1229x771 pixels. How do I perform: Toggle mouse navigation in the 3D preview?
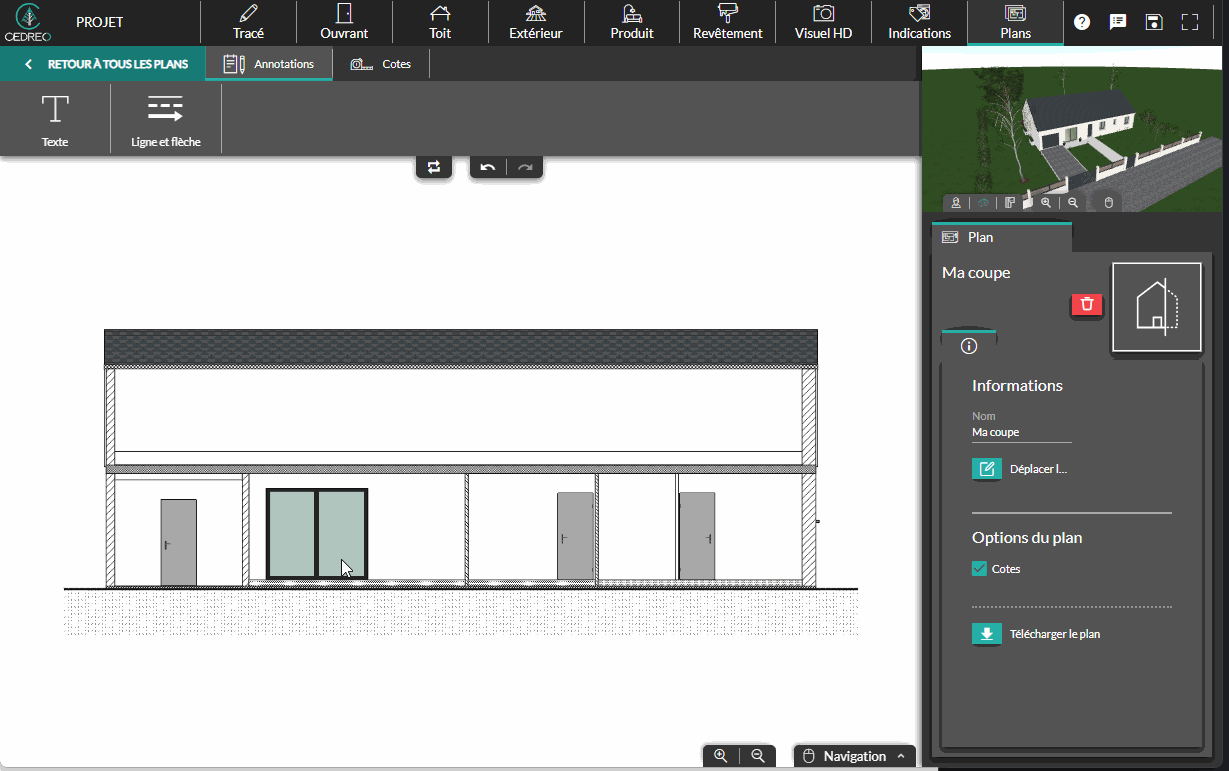pos(1108,203)
